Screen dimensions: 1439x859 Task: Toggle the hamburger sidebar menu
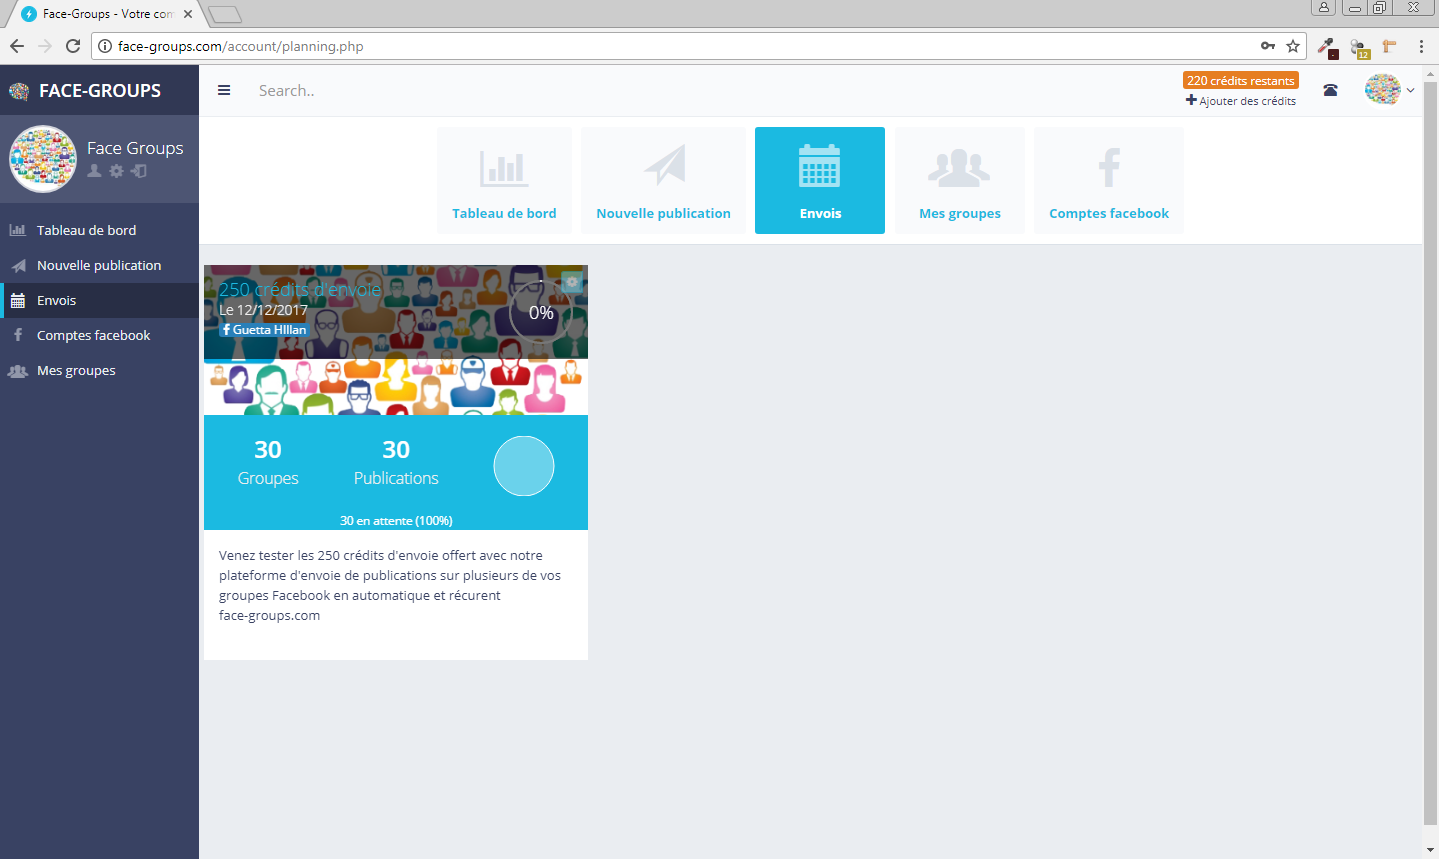224,90
